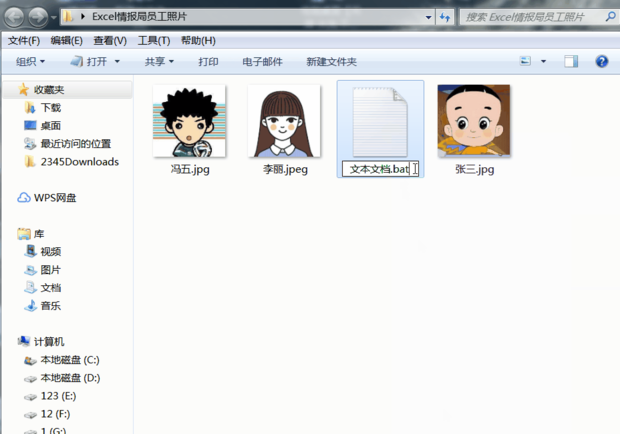620x434 pixels.
Task: Focus the 搜索 Excel情报局员工照片 search field
Action: [x=533, y=17]
